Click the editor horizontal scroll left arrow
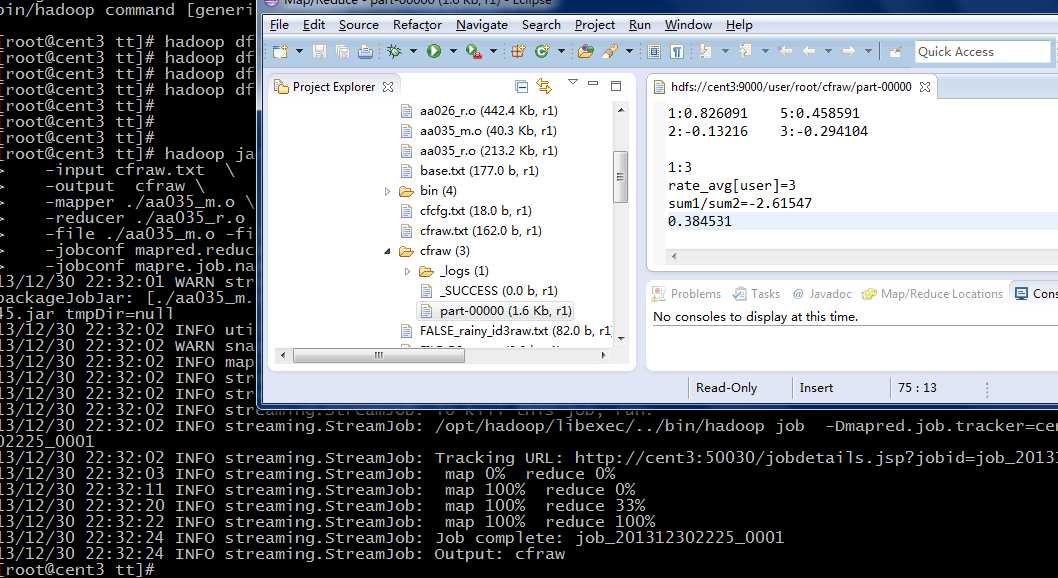The image size is (1058, 578). (673, 256)
